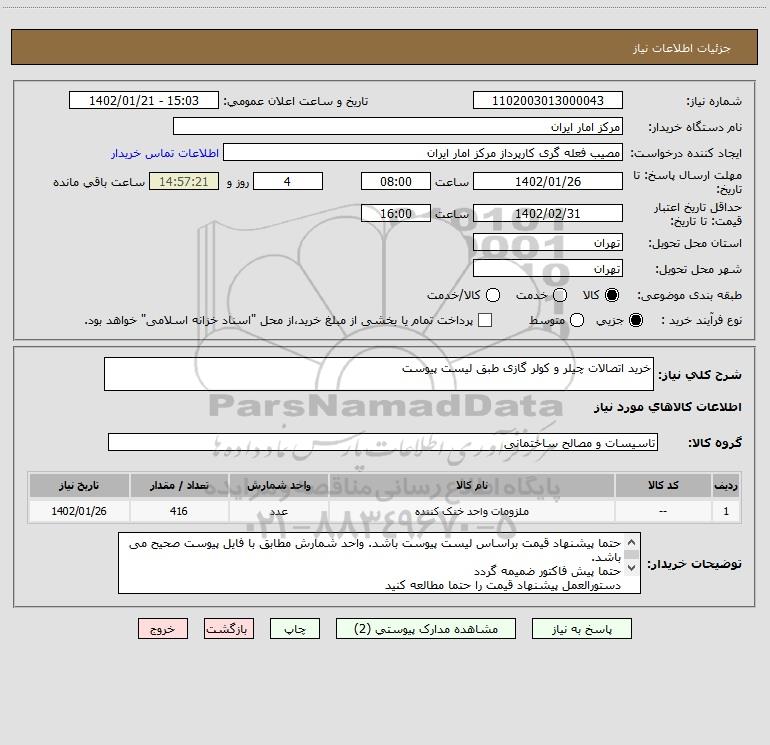Select the خدمت radio button
770x745 pixels.
click(560, 295)
